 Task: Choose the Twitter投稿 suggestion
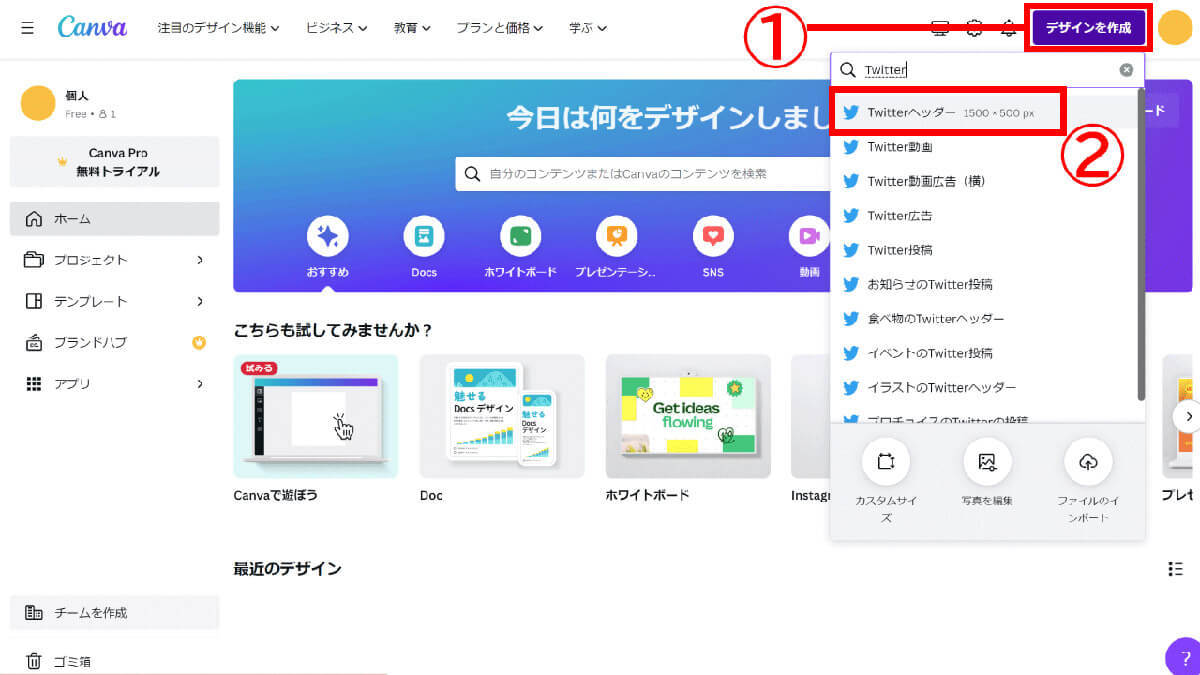click(986, 250)
